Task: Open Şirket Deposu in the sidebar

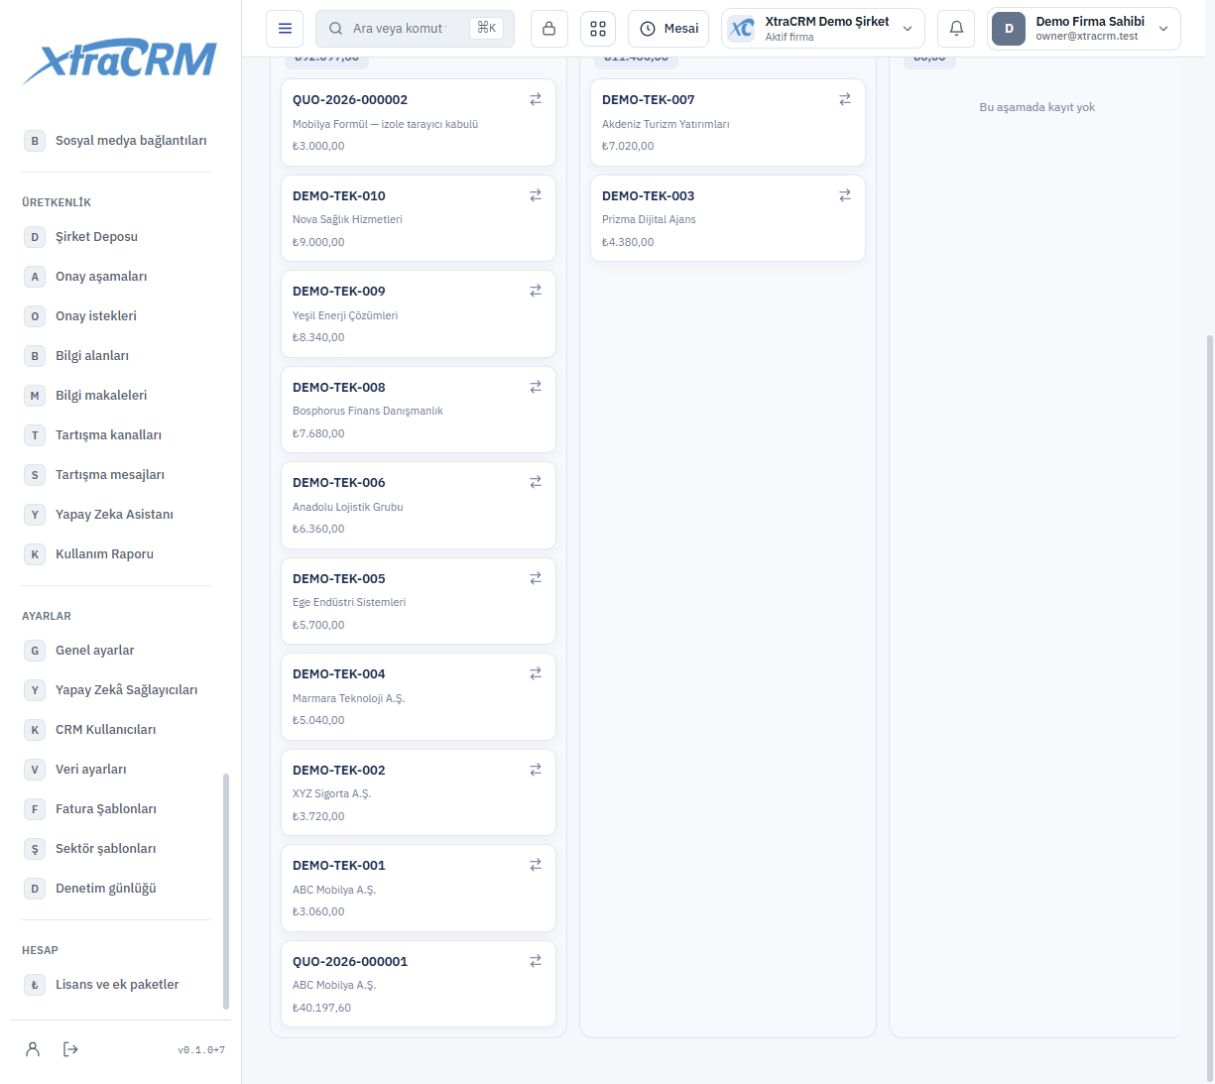Action: tap(116, 237)
